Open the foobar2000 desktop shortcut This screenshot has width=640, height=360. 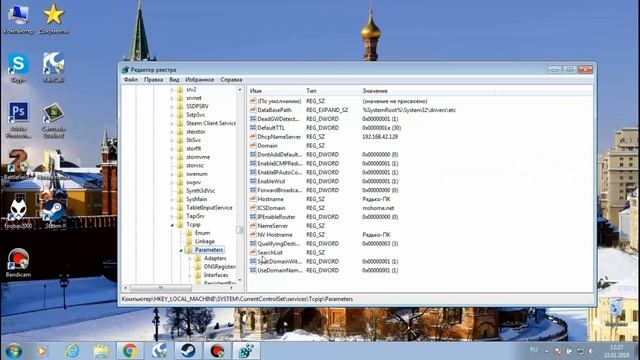click(18, 214)
